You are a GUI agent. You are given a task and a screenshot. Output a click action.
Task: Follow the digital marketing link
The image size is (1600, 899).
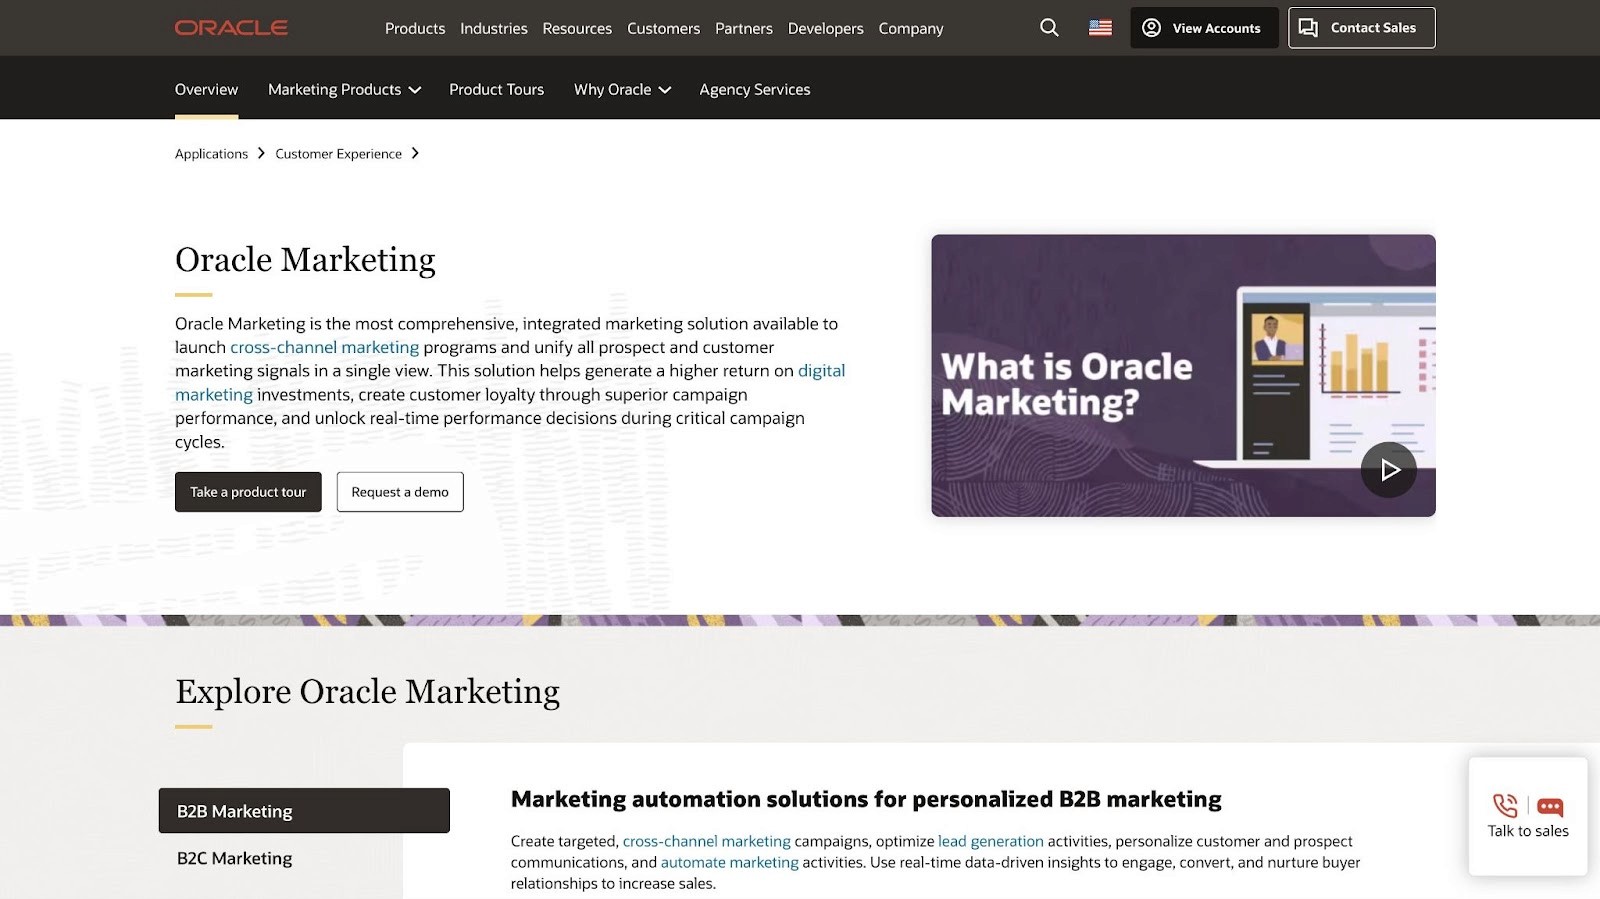[x=821, y=371]
